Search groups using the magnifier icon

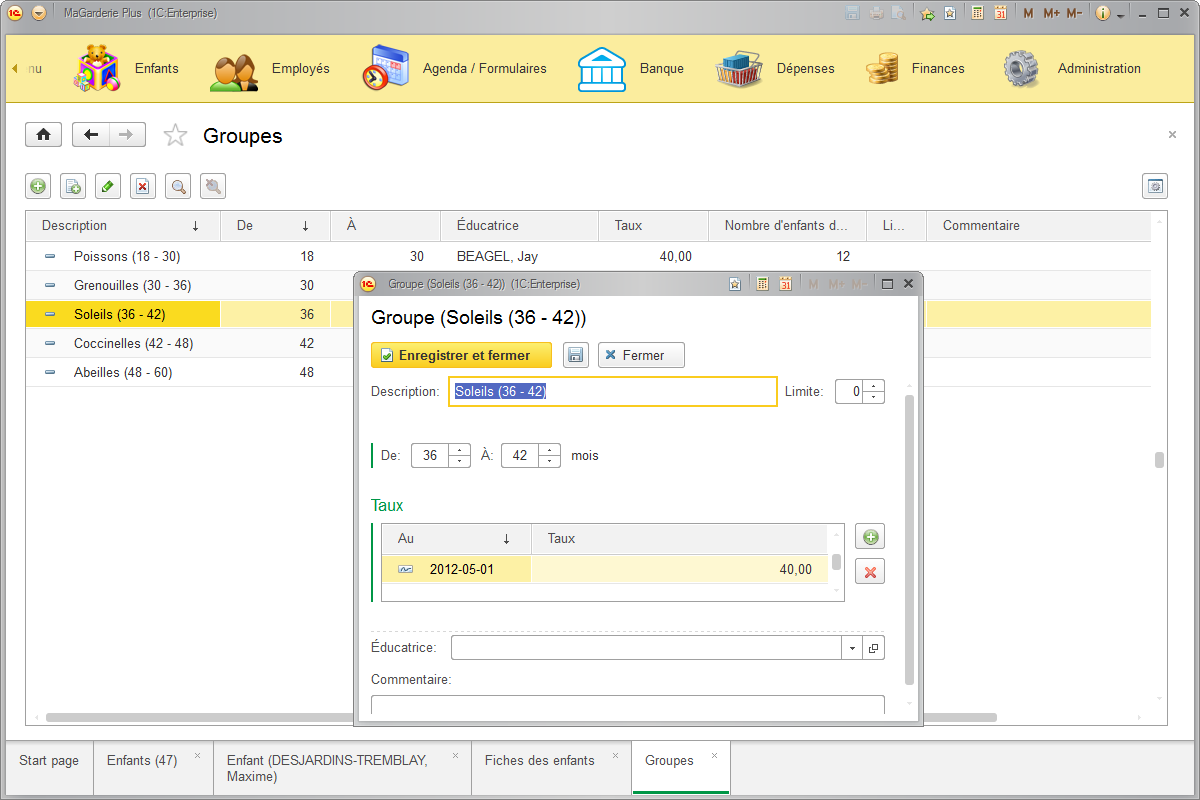click(x=178, y=186)
